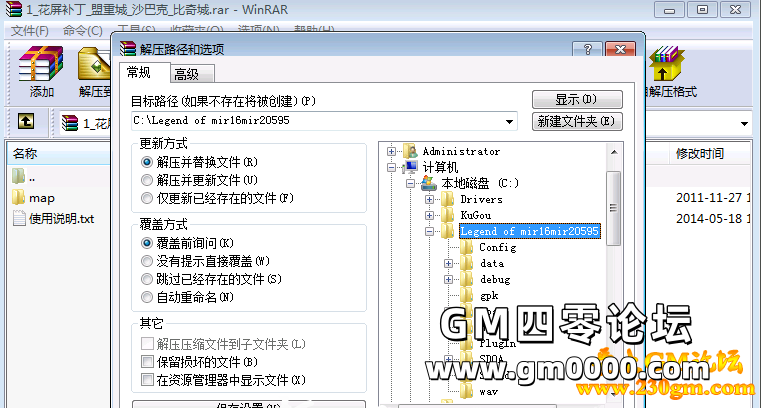The height and width of the screenshot is (408, 761).
Task: Select the parent folder '..' icon
Action: 18,177
